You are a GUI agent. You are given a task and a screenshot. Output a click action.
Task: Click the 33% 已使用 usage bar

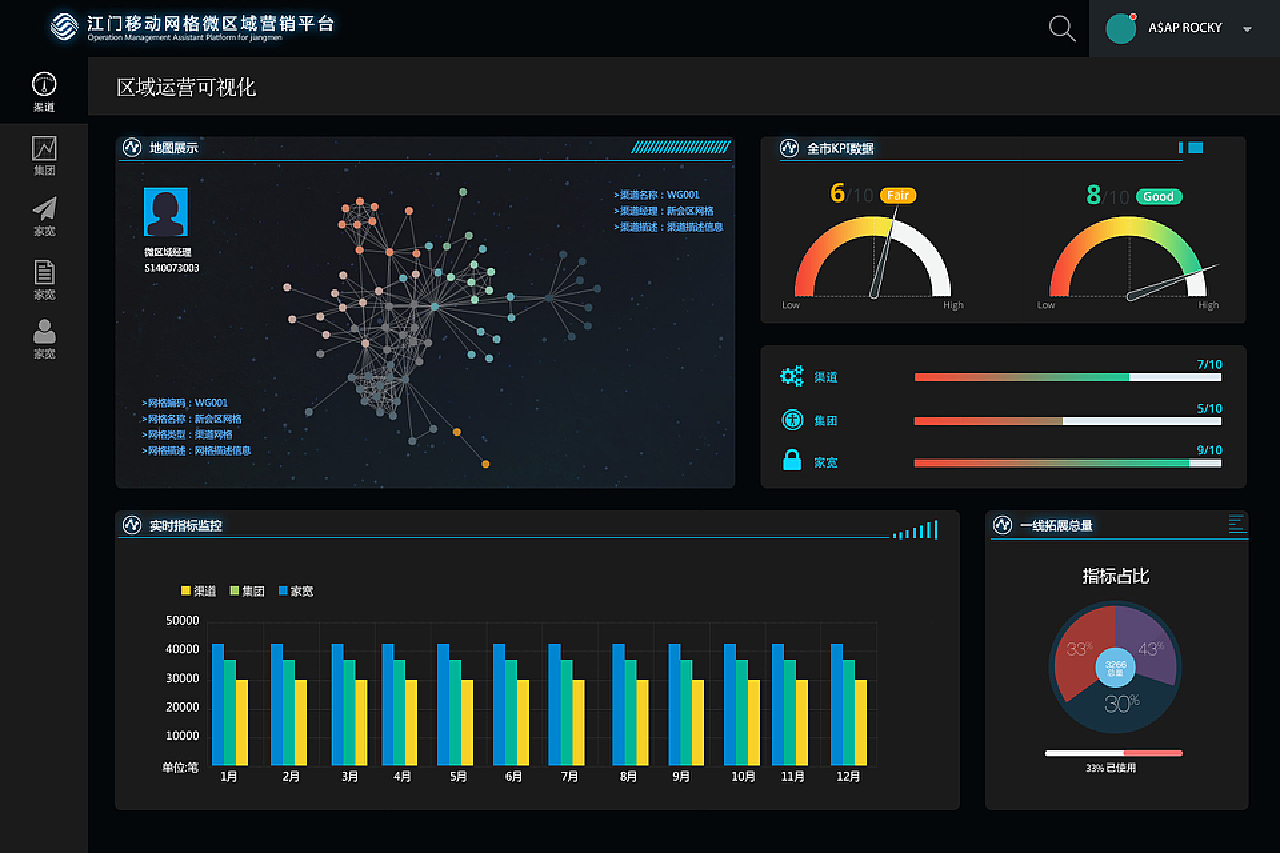pyautogui.click(x=1113, y=753)
